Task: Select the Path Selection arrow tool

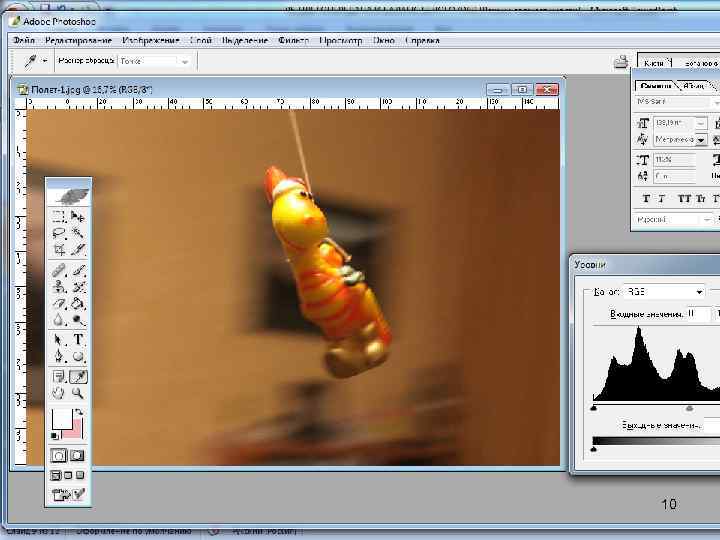Action: pyautogui.click(x=58, y=340)
